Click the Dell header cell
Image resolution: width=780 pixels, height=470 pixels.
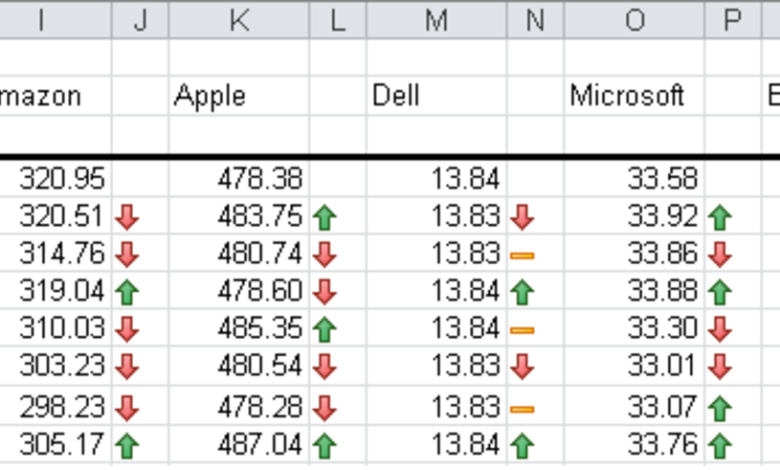436,95
